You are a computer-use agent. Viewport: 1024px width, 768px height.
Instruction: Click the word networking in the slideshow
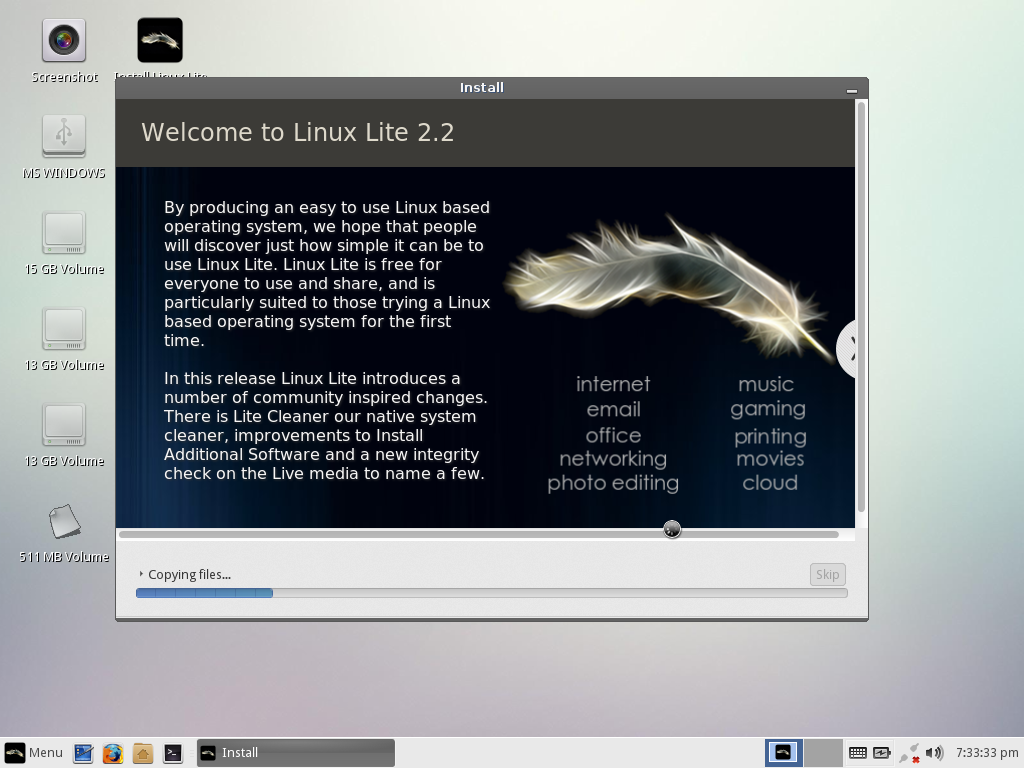pos(613,459)
